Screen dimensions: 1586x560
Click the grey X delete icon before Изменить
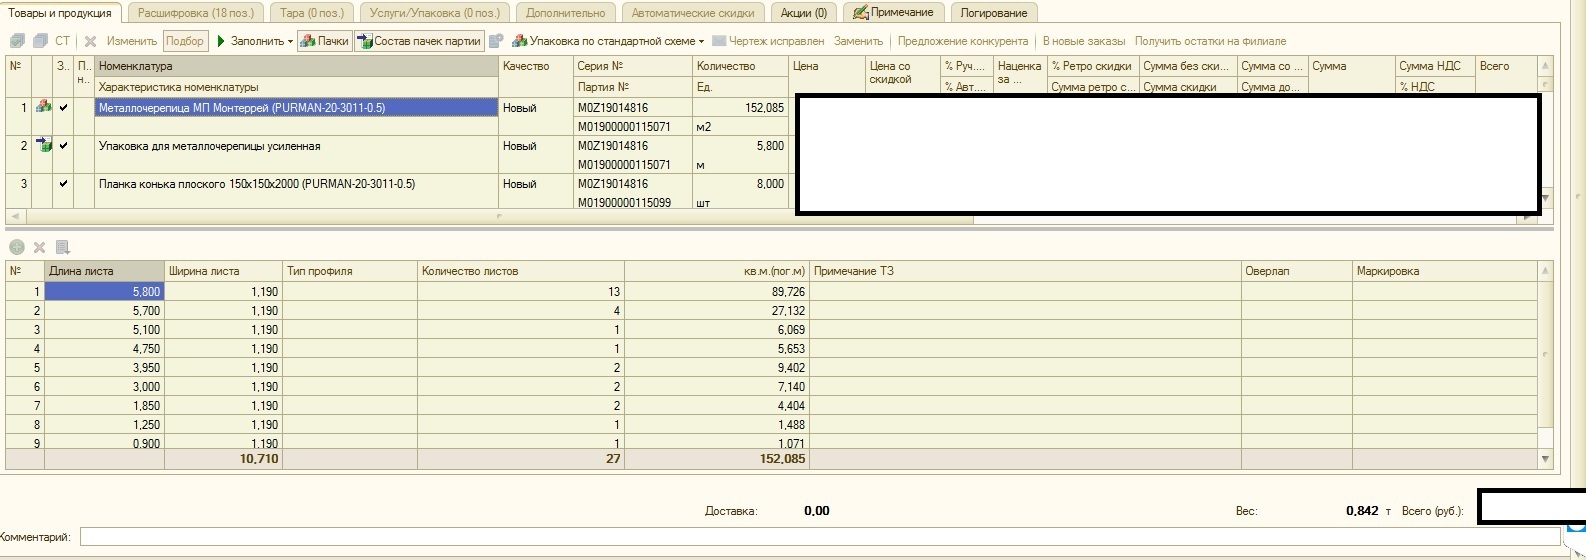click(x=90, y=41)
